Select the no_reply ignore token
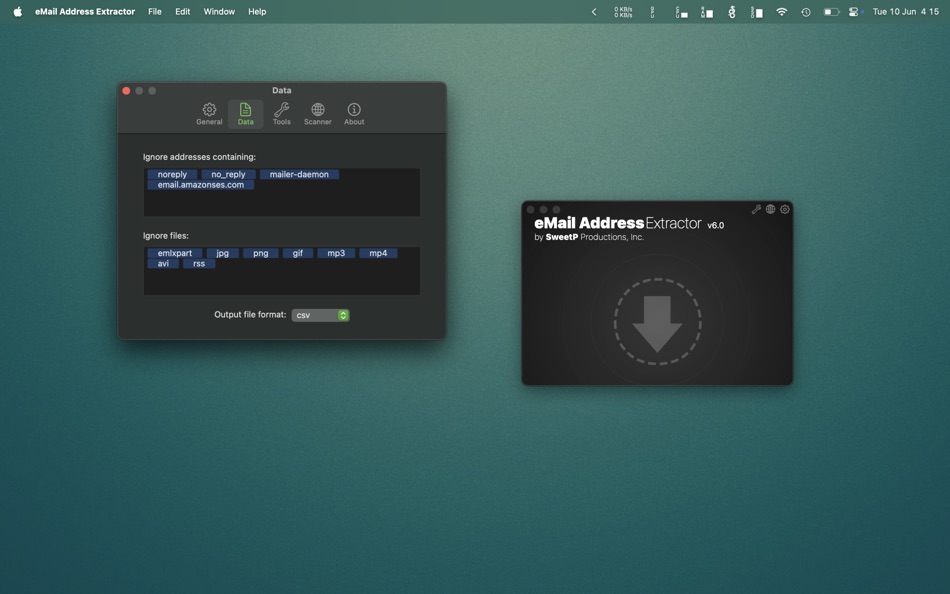 point(228,175)
